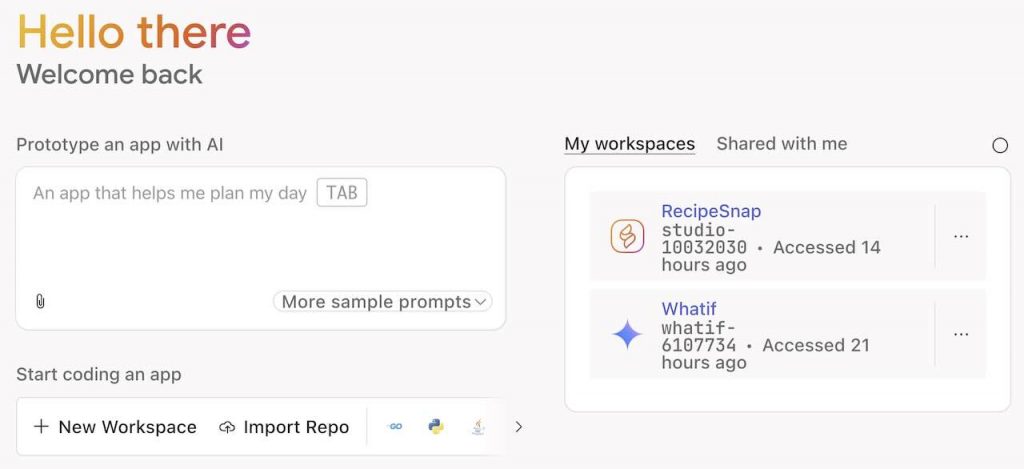This screenshot has height=469, width=1024.
Task: Click the Import Repo button
Action: pos(284,427)
